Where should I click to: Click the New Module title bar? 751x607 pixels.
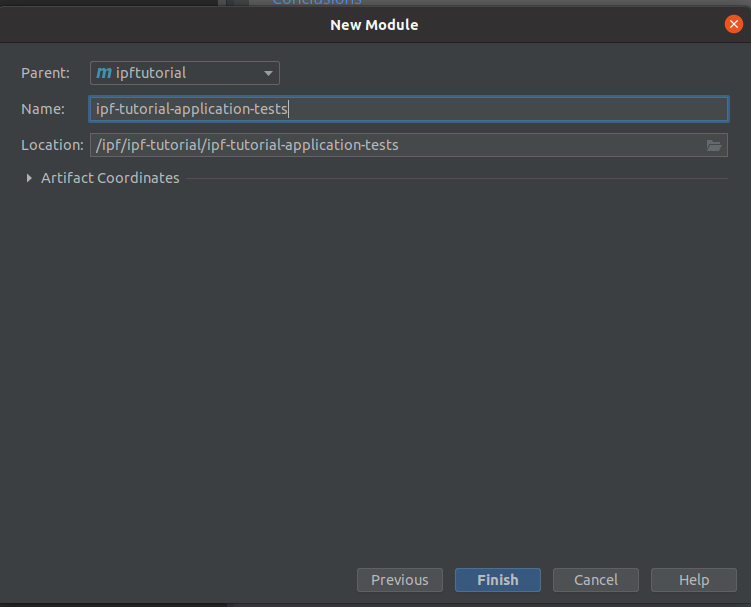374,24
